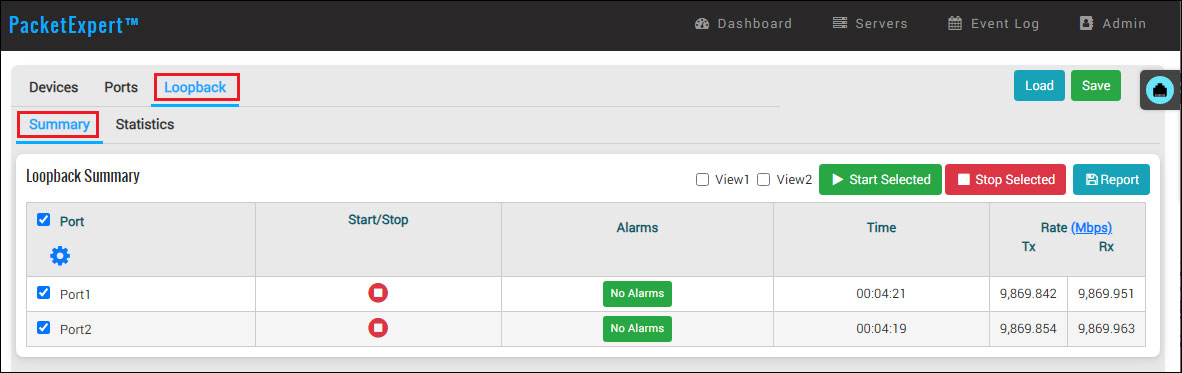Toggle the select-all Port checkbox in header
The image size is (1182, 373).
(44, 220)
